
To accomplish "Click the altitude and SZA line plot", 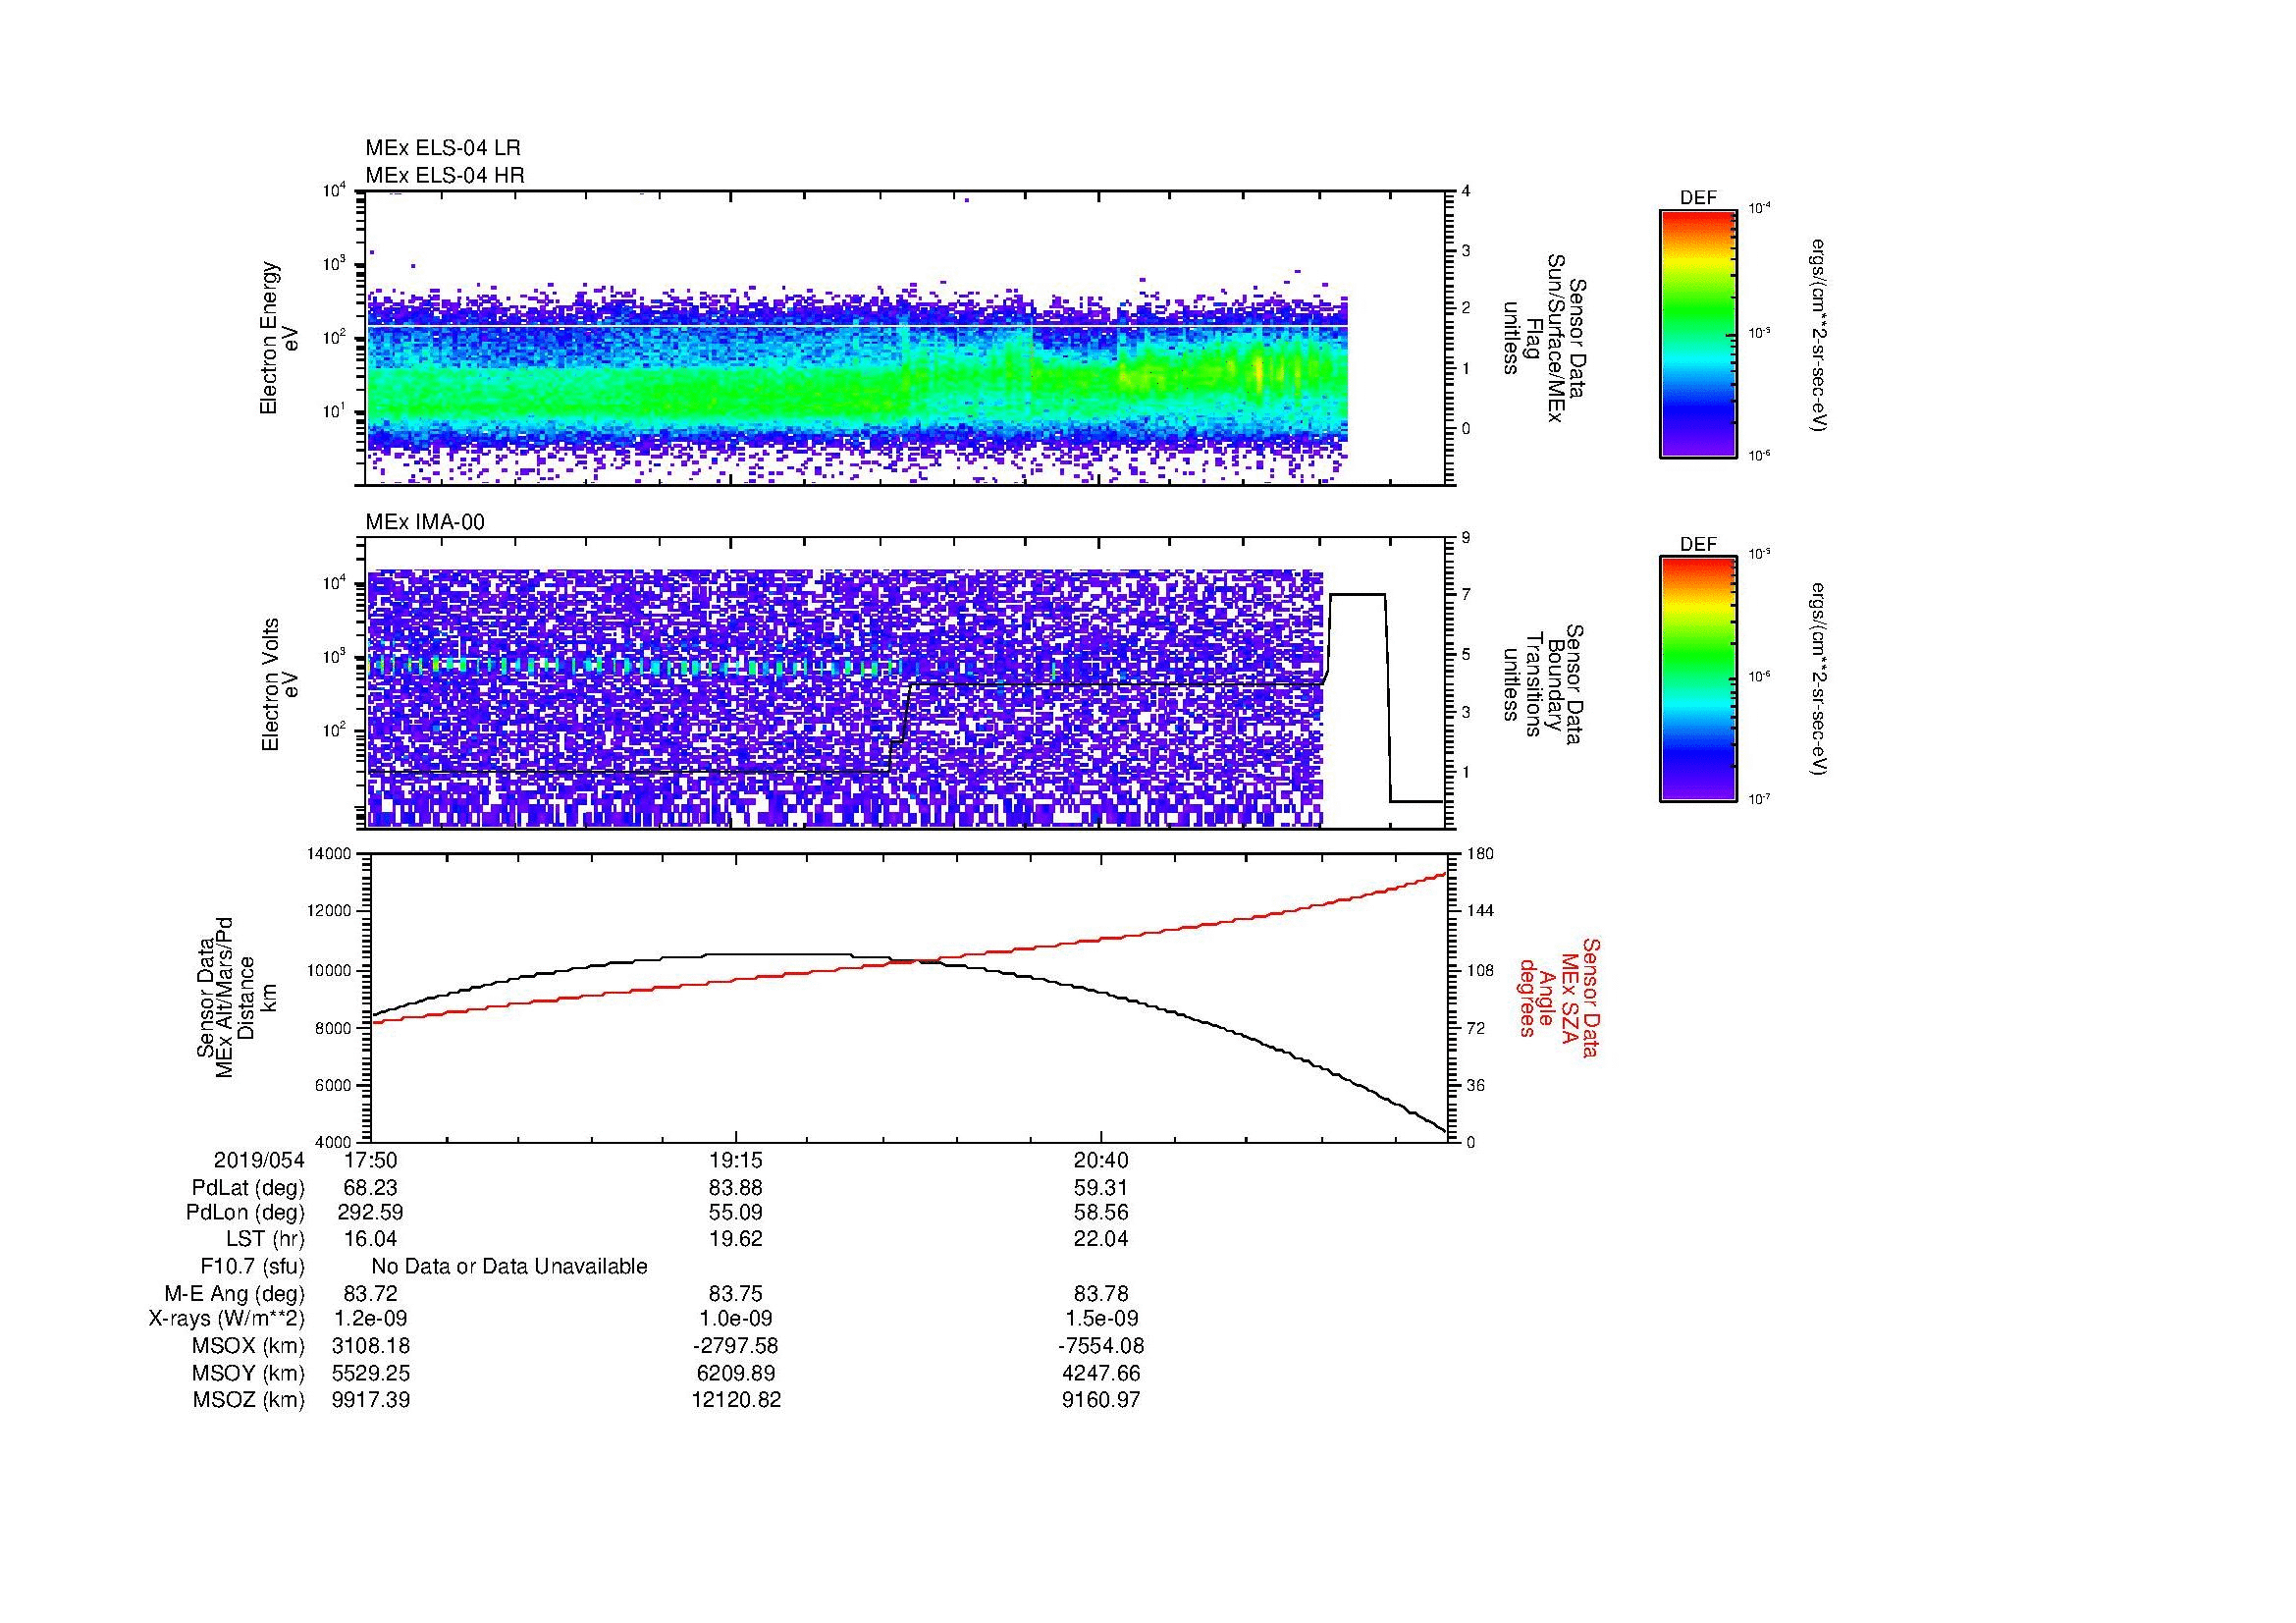I will (x=907, y=998).
